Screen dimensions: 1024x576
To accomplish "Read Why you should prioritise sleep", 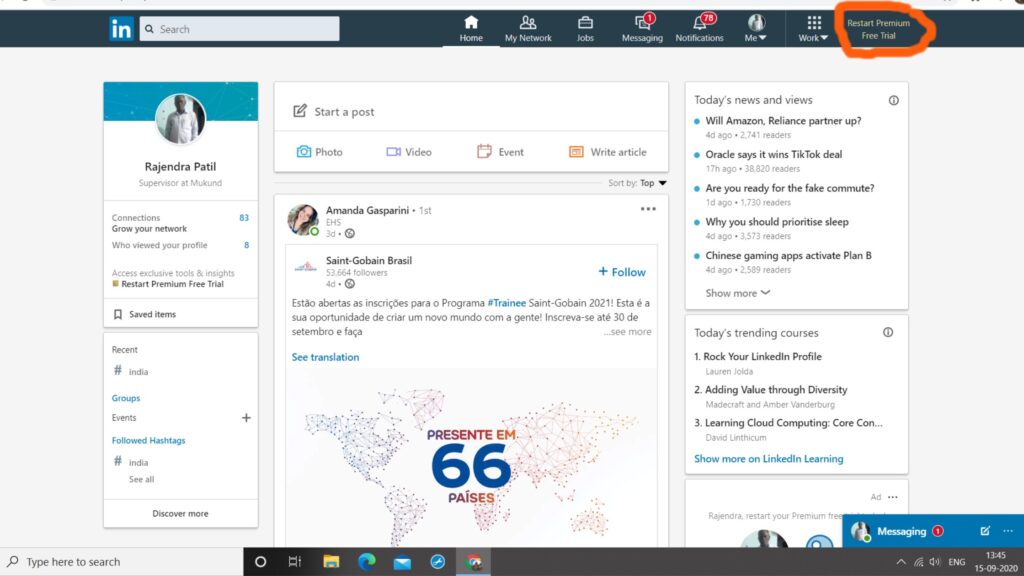I will pos(777,222).
